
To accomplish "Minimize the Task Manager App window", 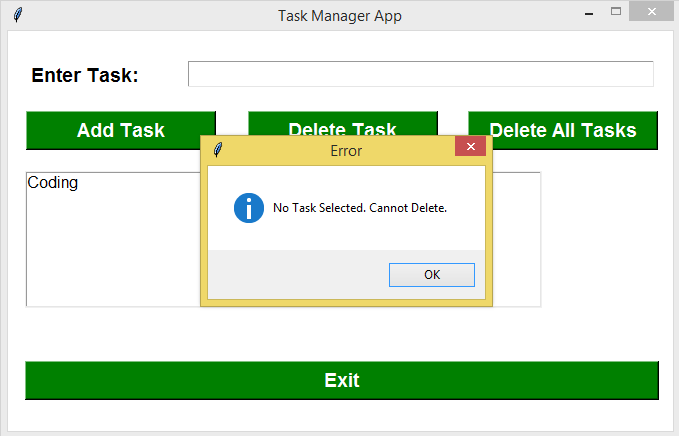I will coord(588,13).
